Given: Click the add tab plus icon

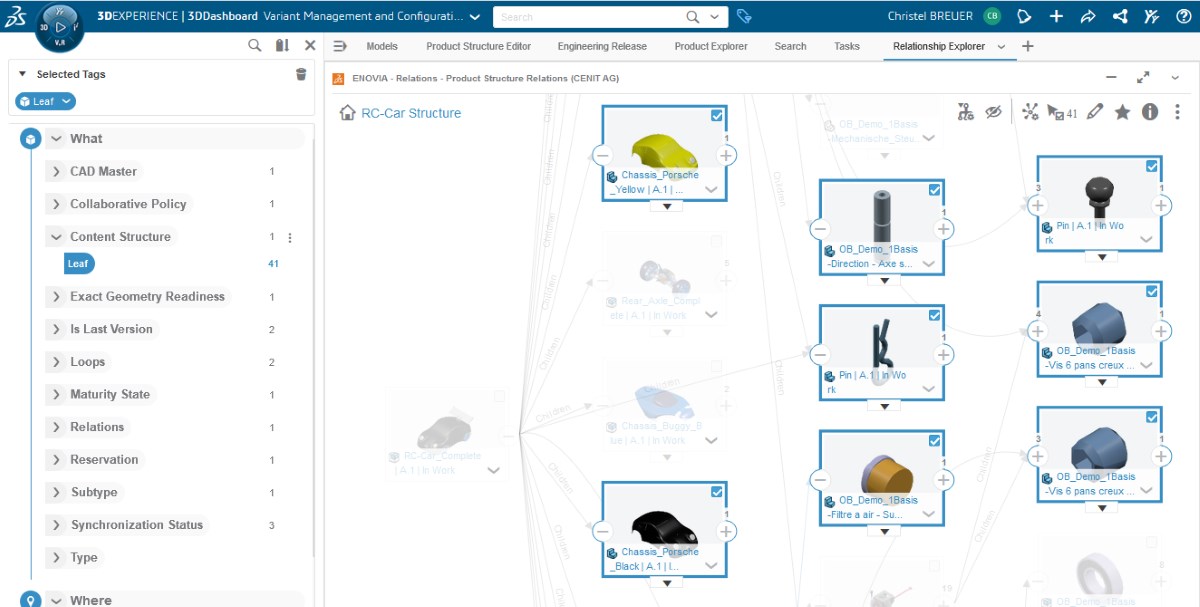Looking at the screenshot, I should click(1028, 46).
